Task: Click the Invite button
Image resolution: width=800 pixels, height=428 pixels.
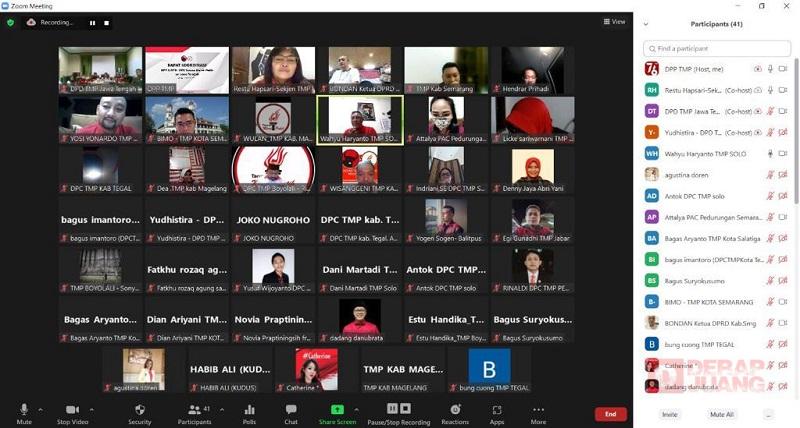Action: [x=669, y=414]
